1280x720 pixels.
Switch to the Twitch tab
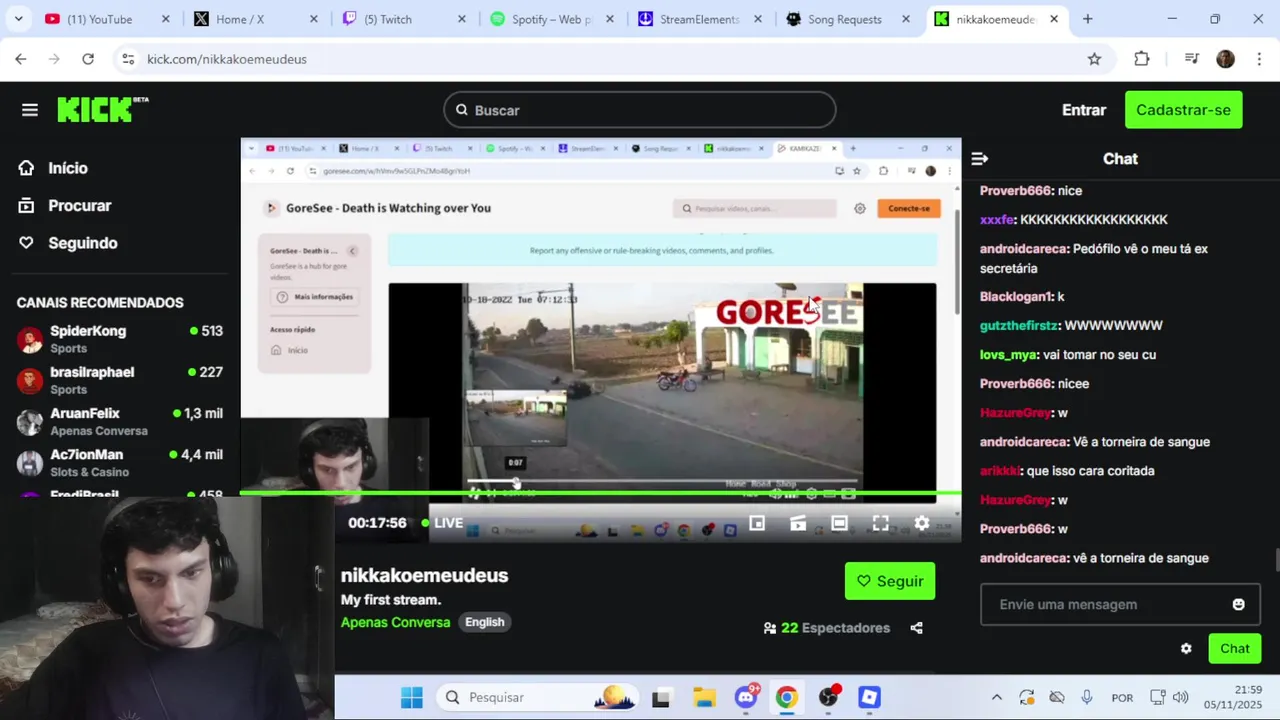coord(403,19)
